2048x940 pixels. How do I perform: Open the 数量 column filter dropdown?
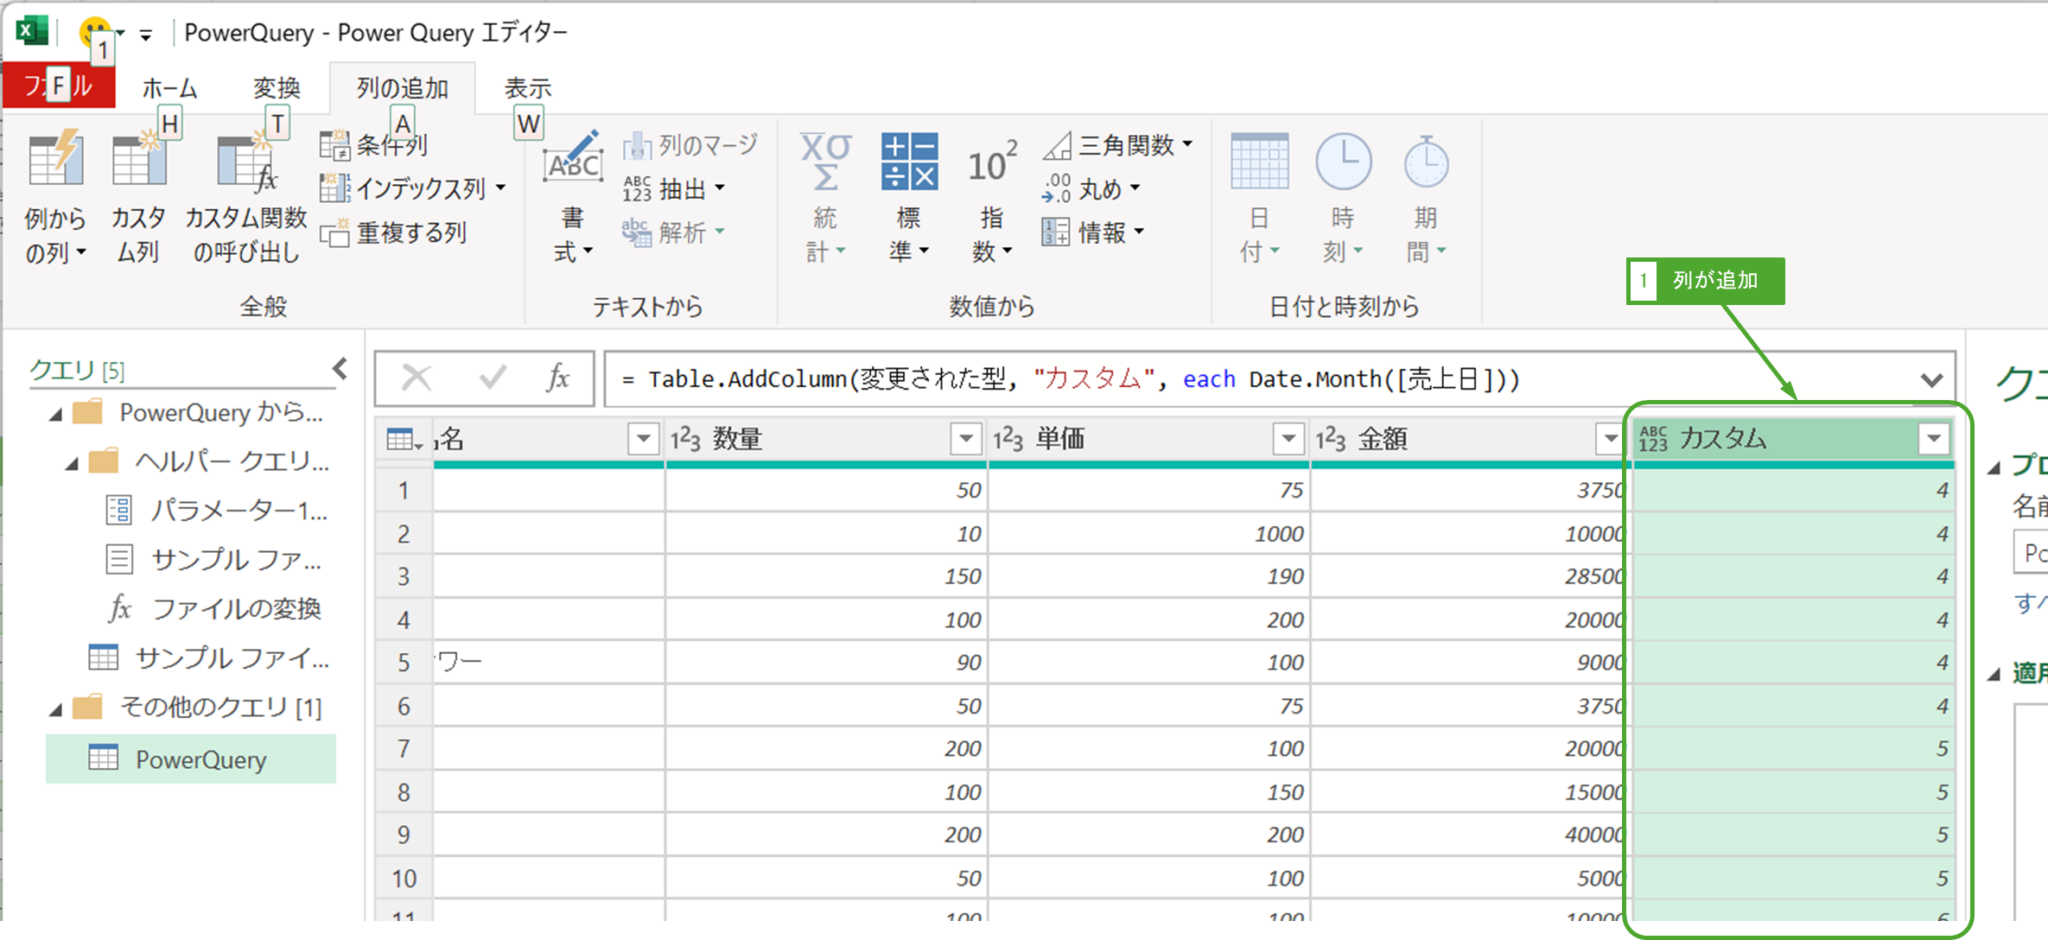point(965,438)
